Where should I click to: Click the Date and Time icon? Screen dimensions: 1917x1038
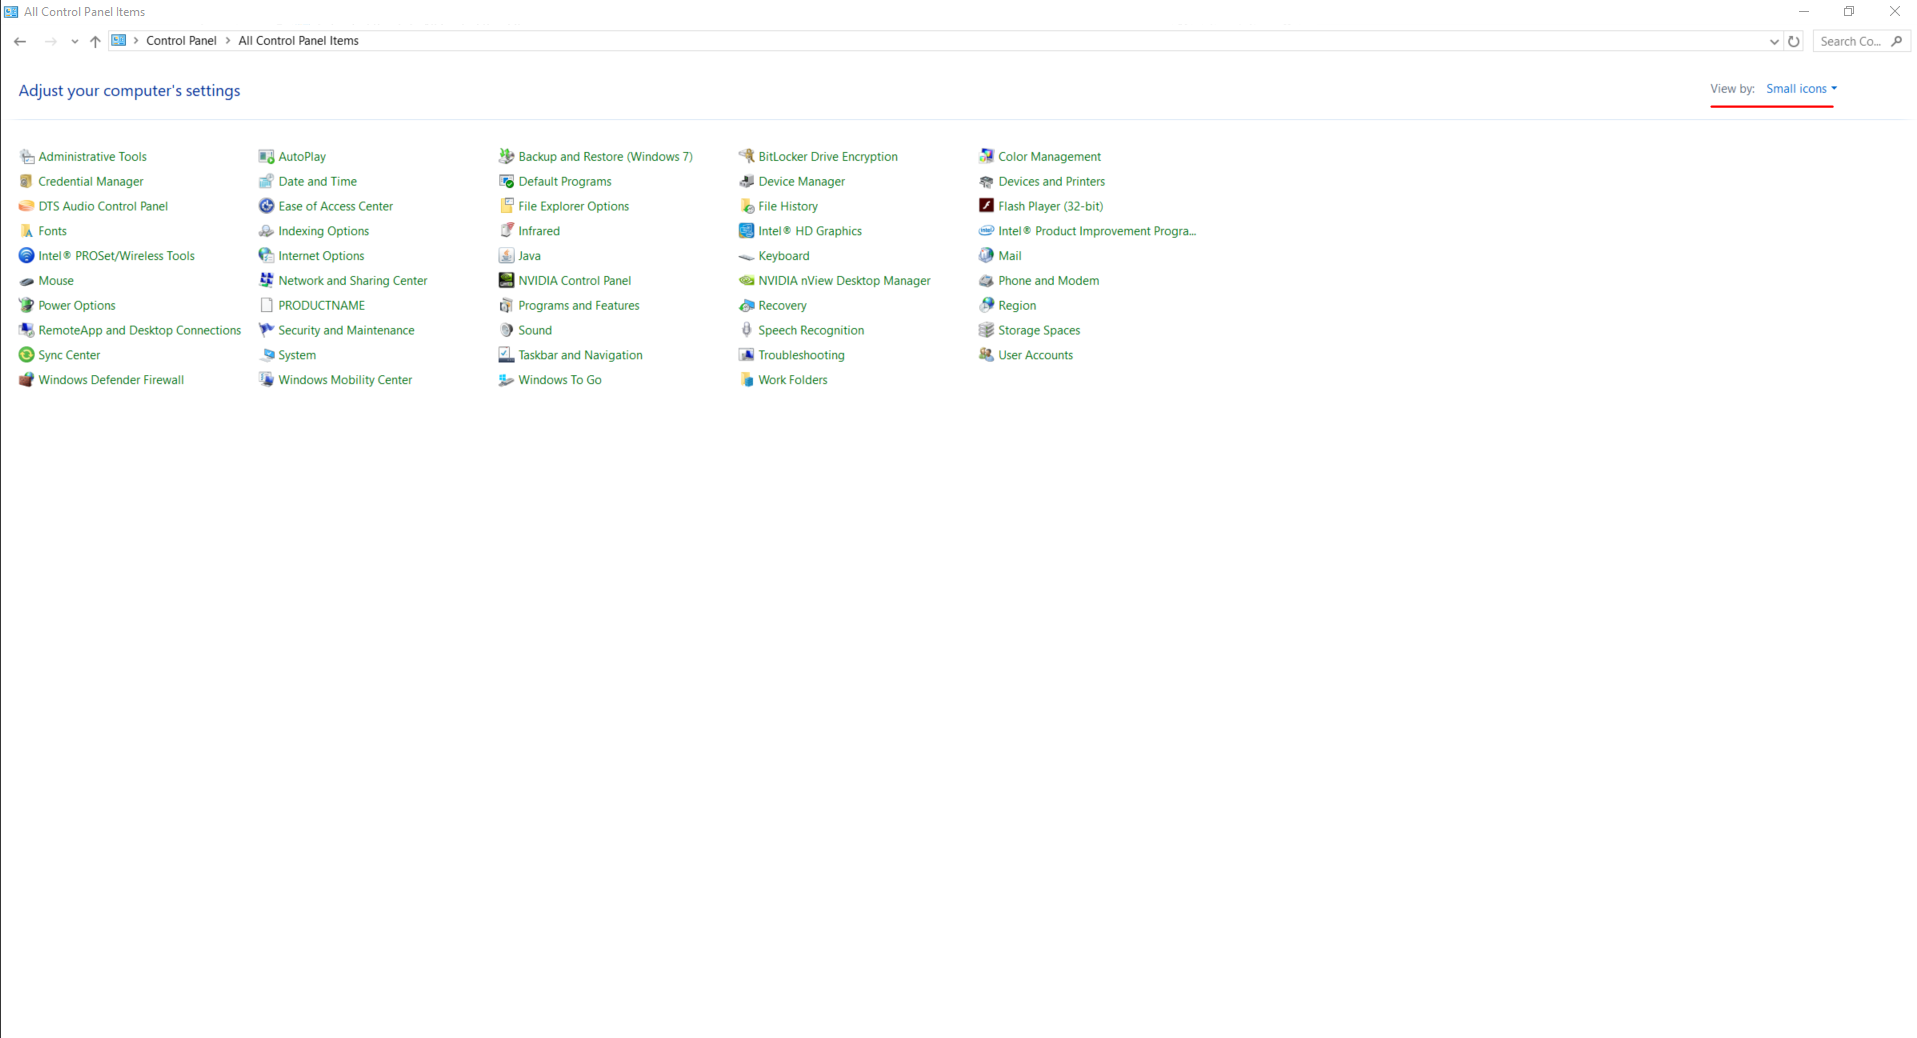point(267,182)
